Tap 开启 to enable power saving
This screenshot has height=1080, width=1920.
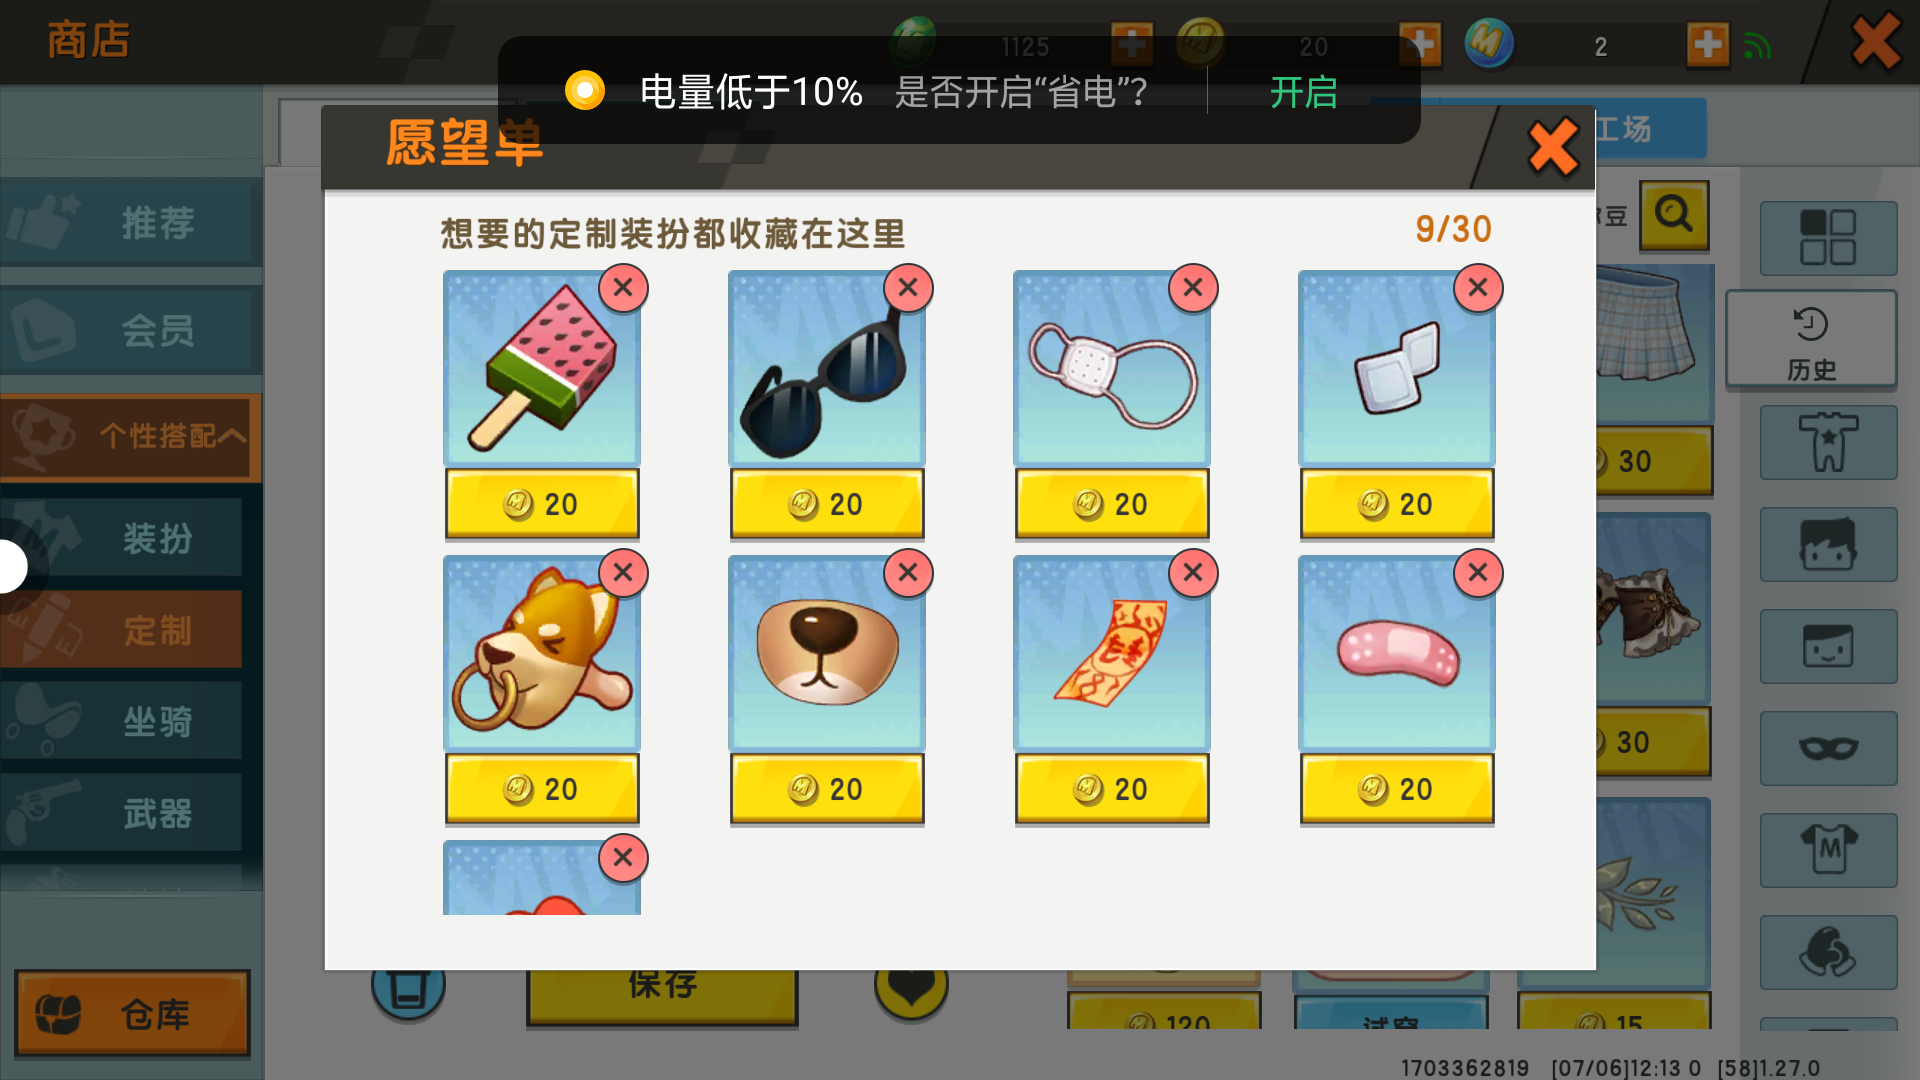point(1303,92)
